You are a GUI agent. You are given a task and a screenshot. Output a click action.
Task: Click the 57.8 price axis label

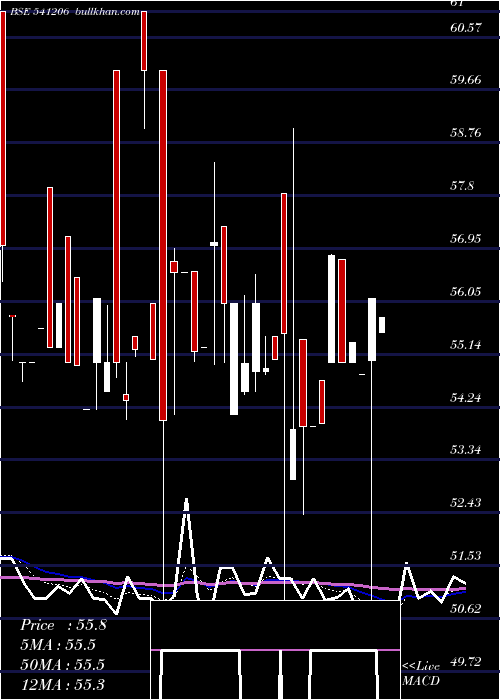point(462,186)
